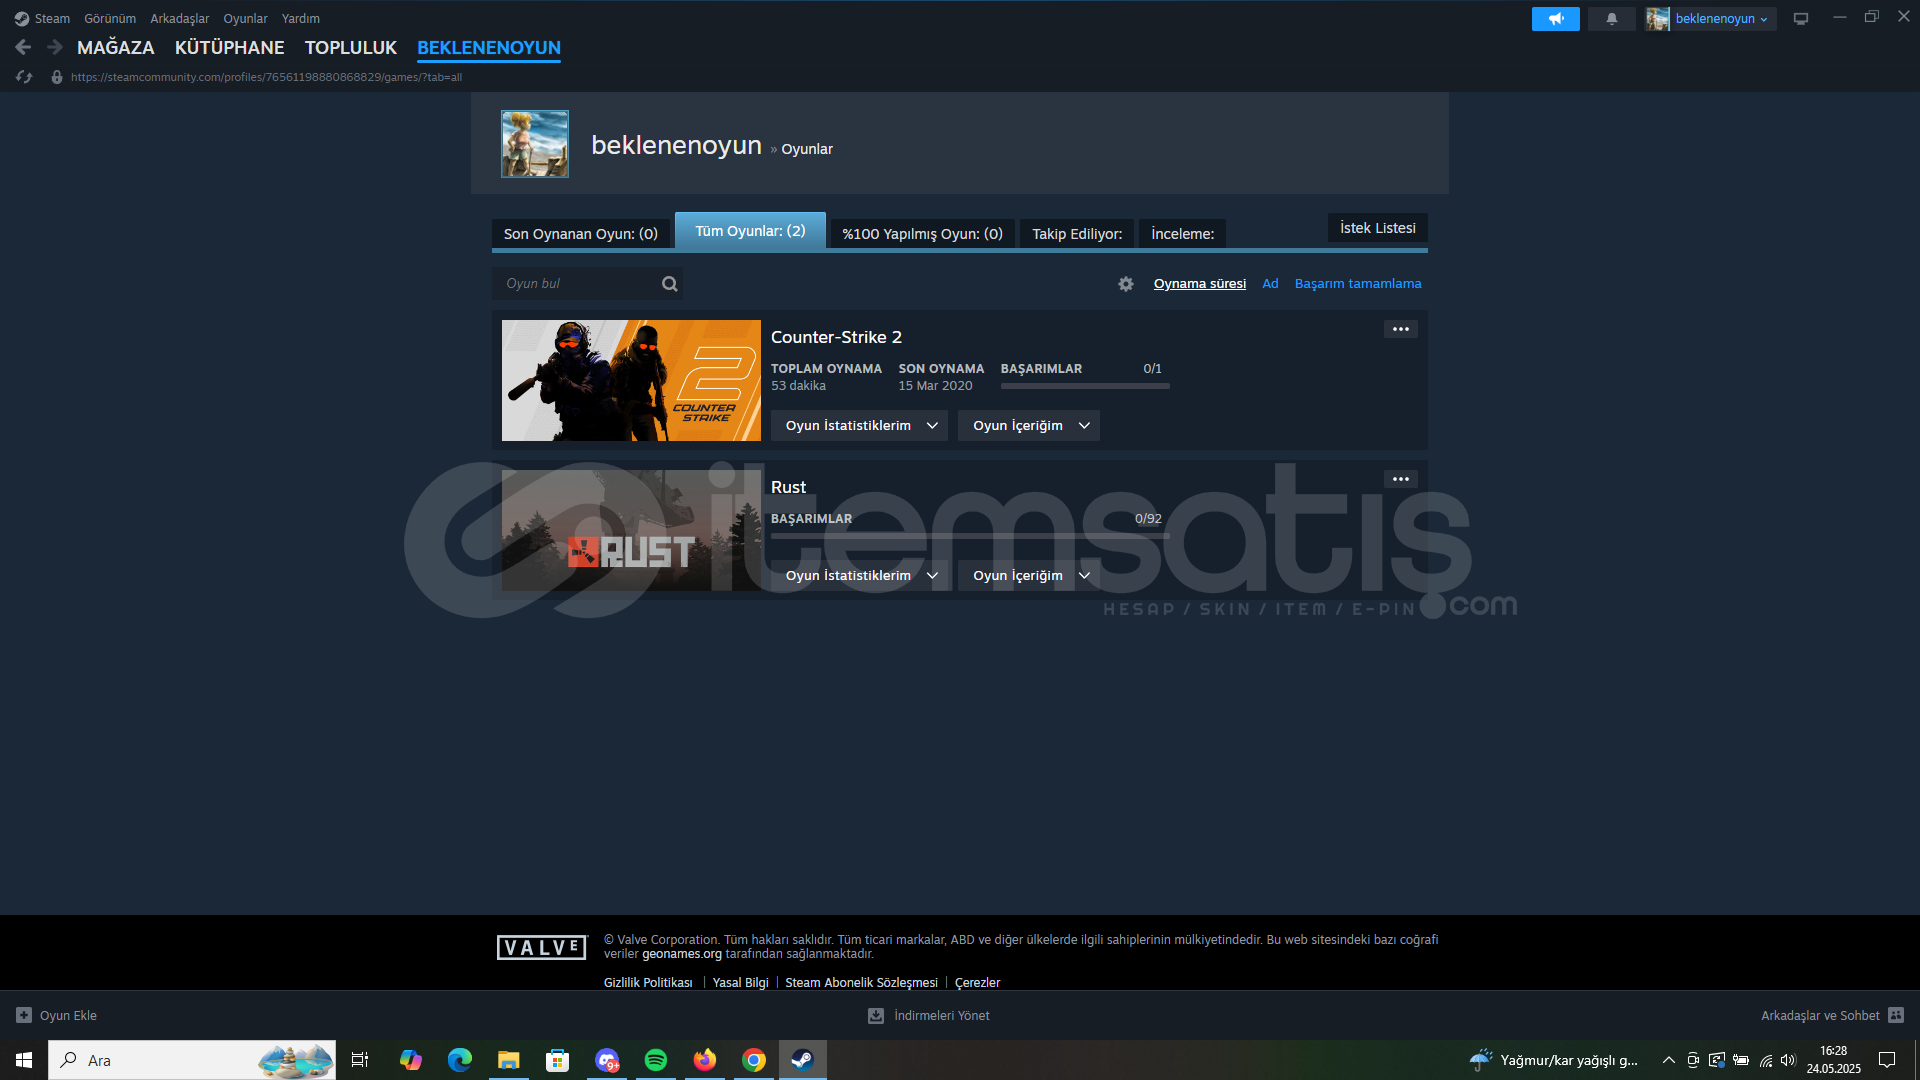Launch Microsoft Edge from the taskbar
The width and height of the screenshot is (1920, 1080).
coord(460,1060)
